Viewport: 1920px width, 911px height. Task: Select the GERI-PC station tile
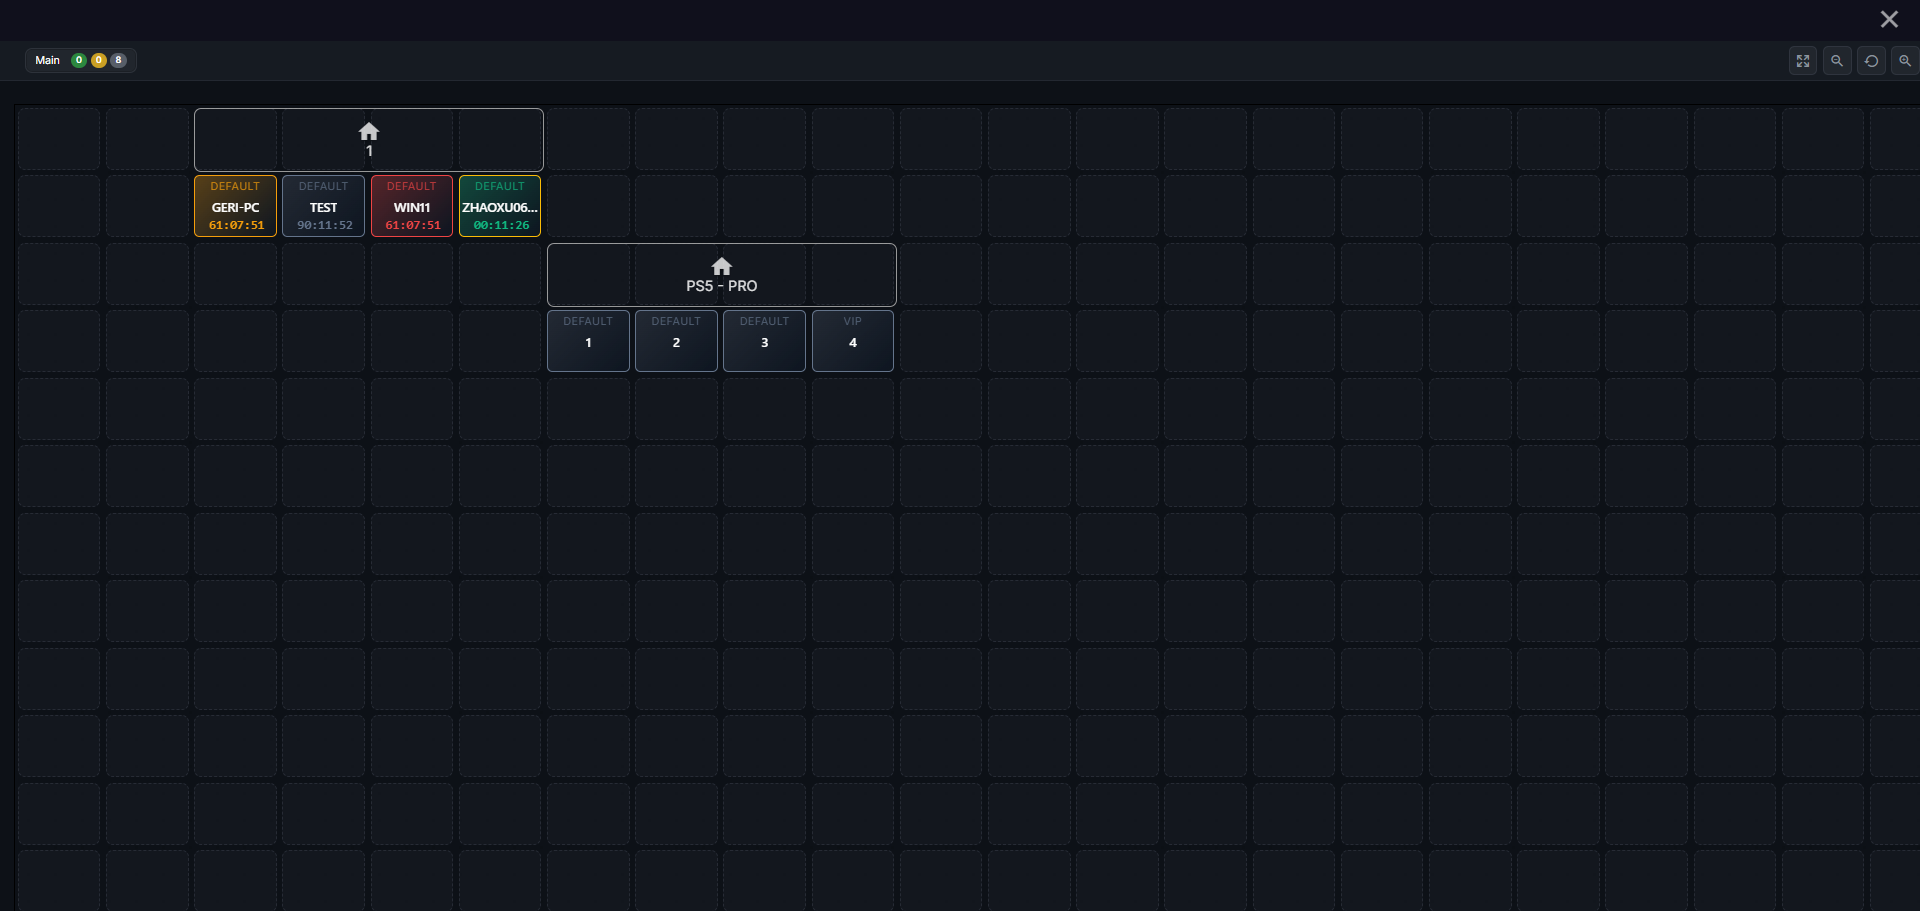click(235, 206)
